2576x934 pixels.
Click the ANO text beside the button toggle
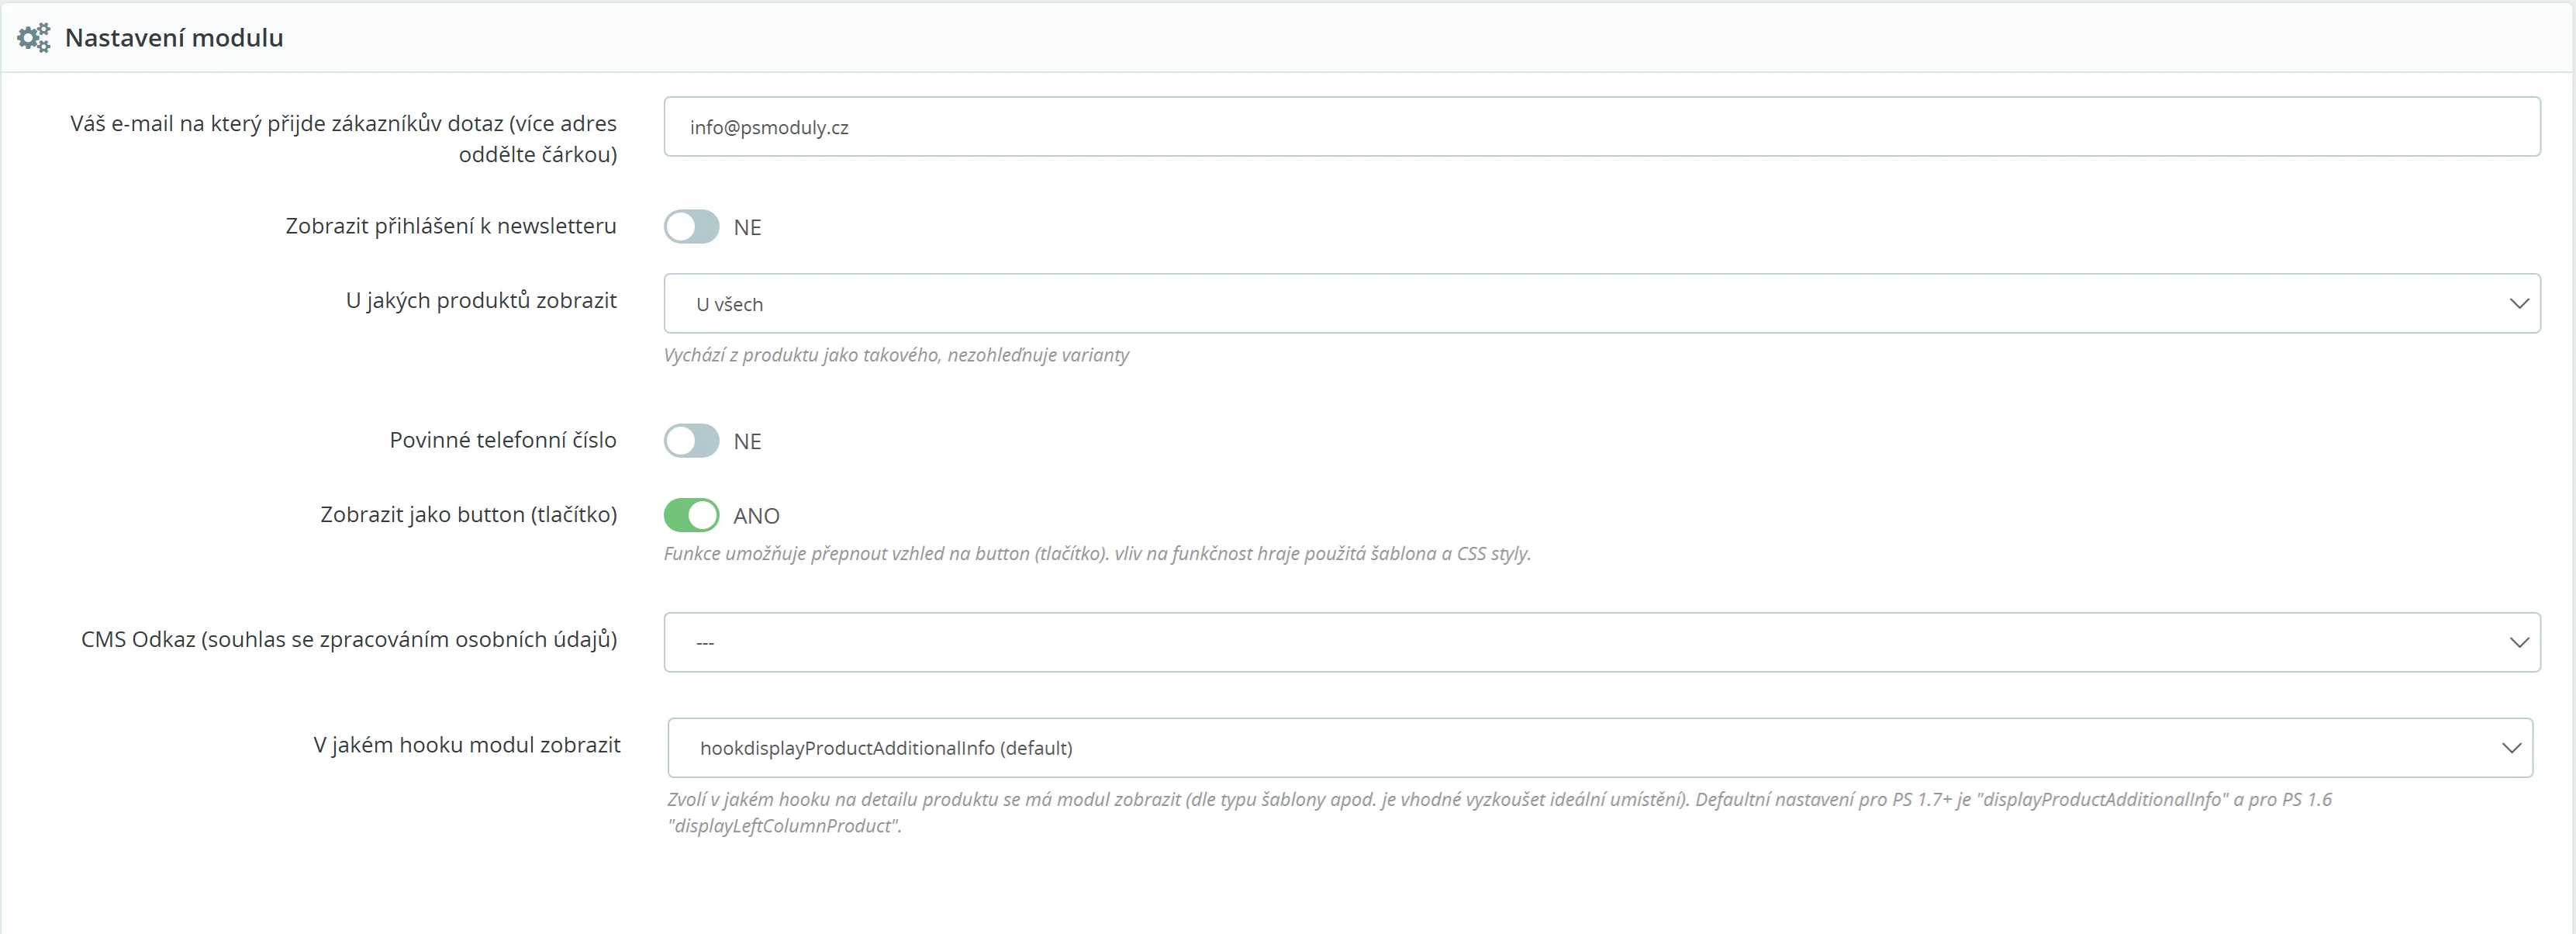coord(756,516)
